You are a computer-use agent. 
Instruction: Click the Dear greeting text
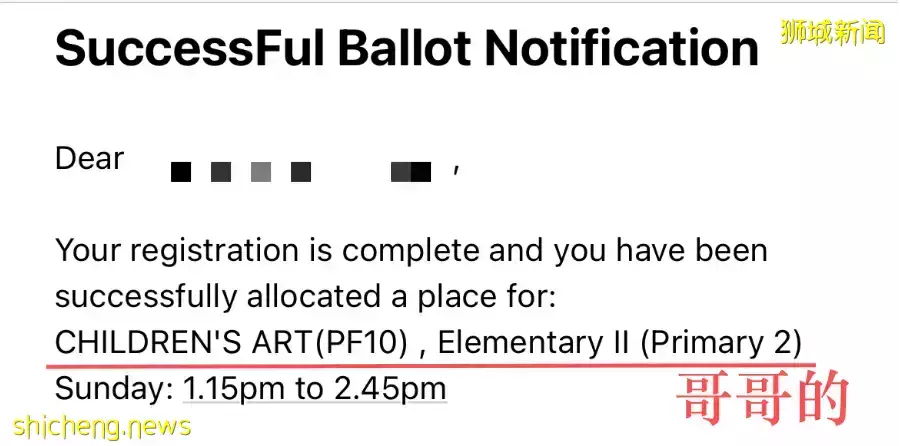(x=90, y=159)
